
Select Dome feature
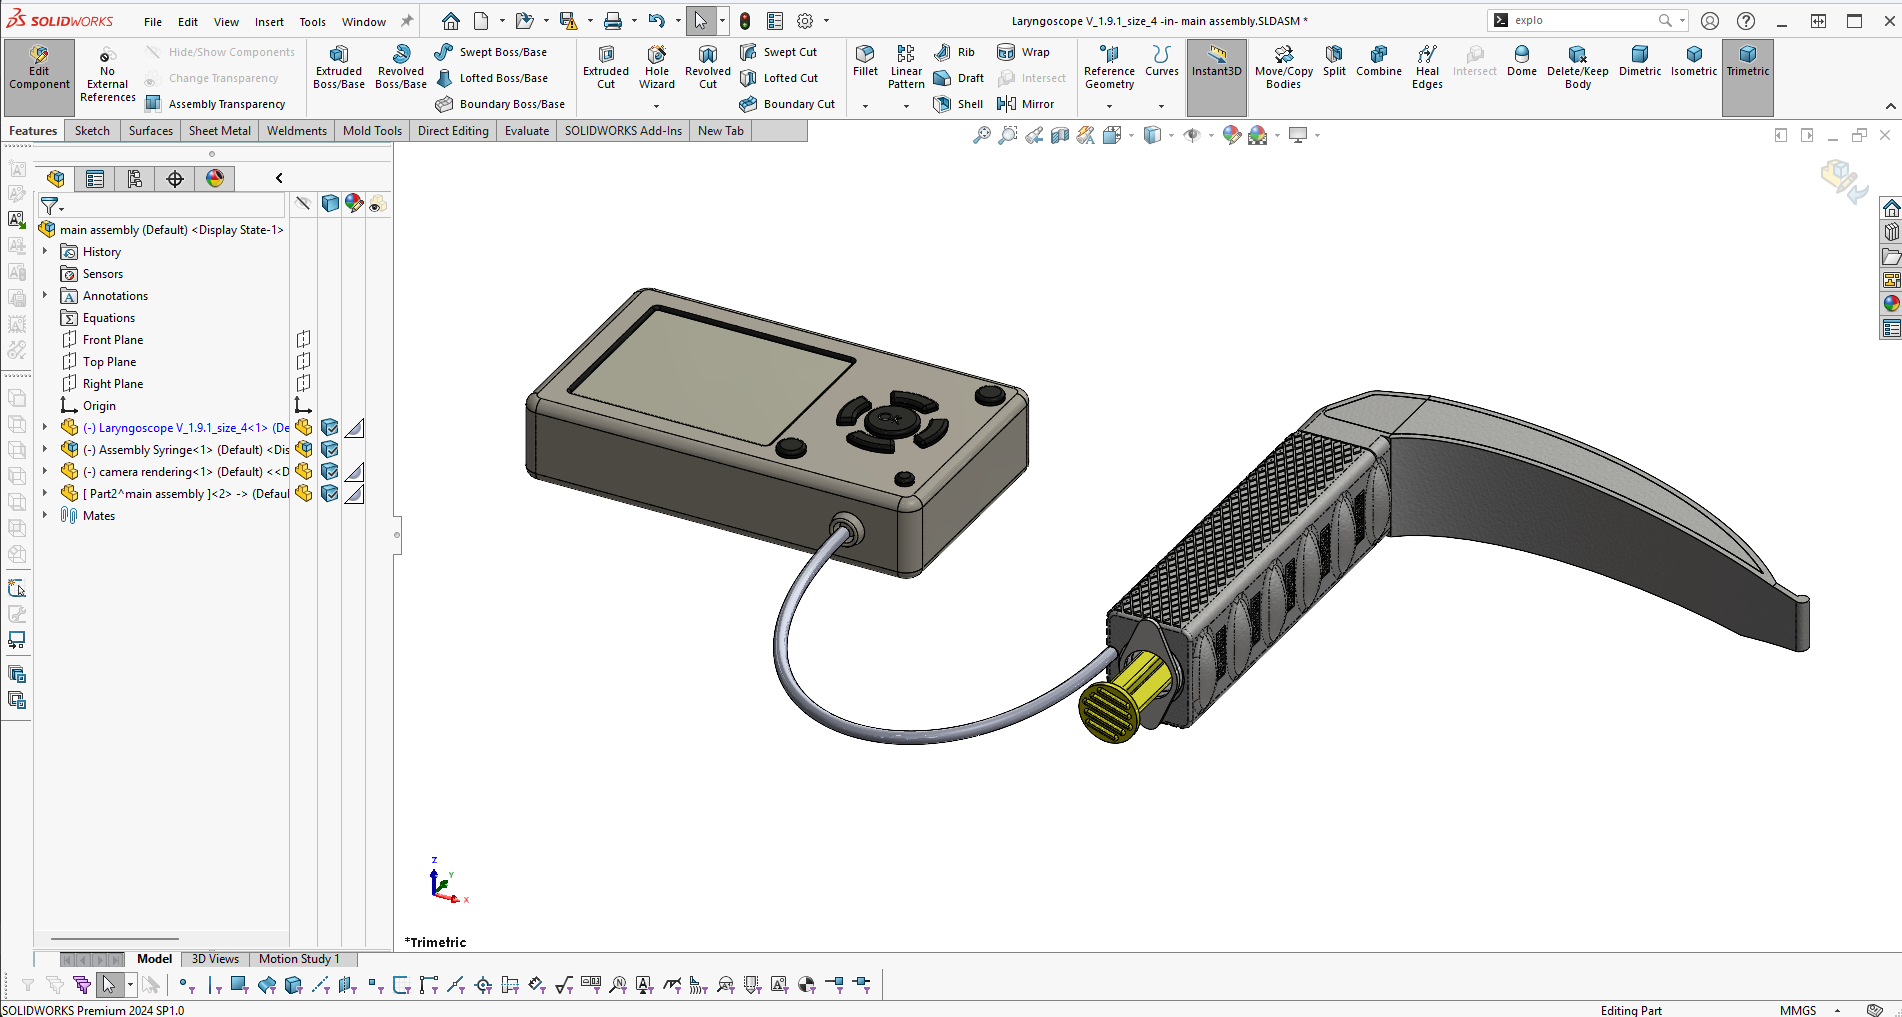point(1521,62)
